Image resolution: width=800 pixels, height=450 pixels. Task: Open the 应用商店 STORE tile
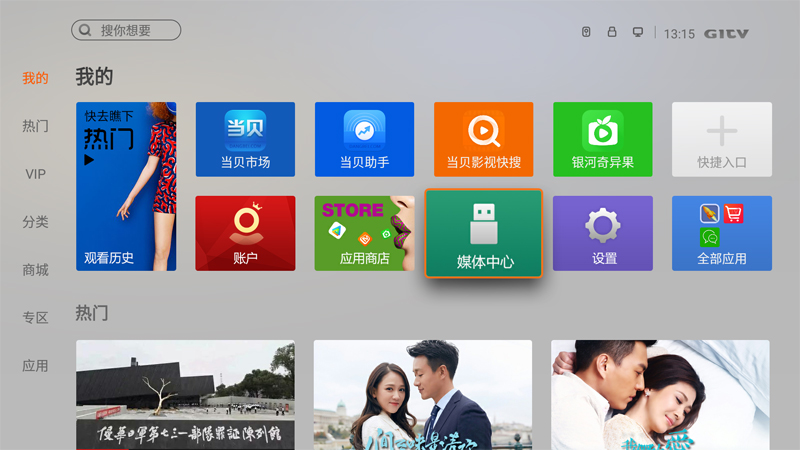pos(364,233)
